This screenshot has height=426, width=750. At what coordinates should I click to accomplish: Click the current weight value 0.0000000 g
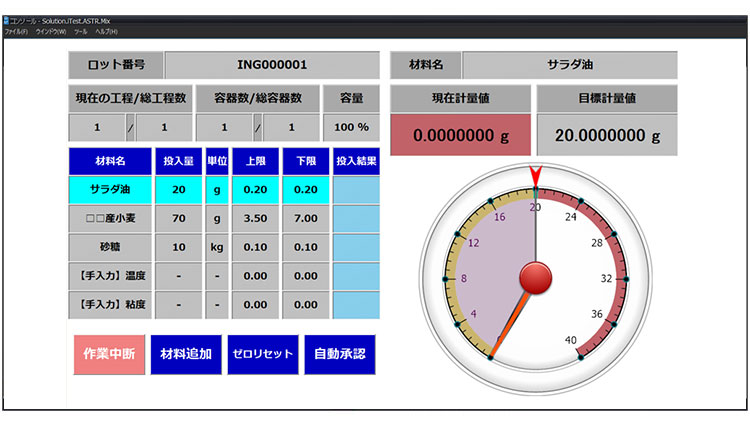click(461, 135)
